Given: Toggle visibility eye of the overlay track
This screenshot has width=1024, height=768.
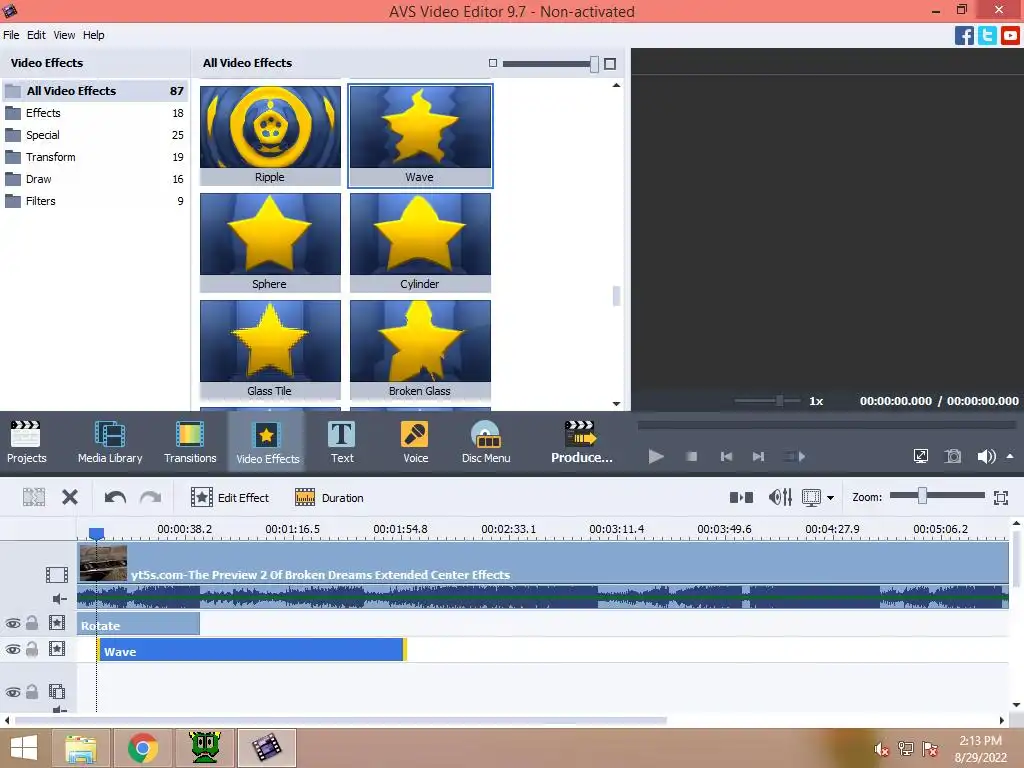Looking at the screenshot, I should point(12,692).
